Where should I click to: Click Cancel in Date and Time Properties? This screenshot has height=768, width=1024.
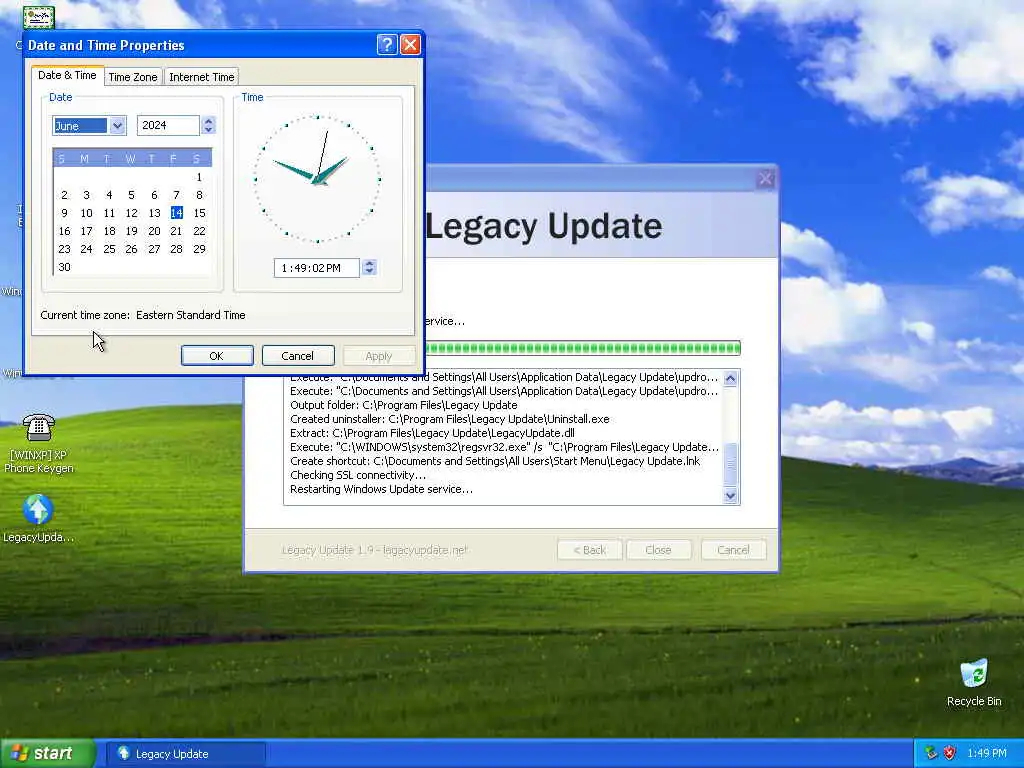coord(298,356)
